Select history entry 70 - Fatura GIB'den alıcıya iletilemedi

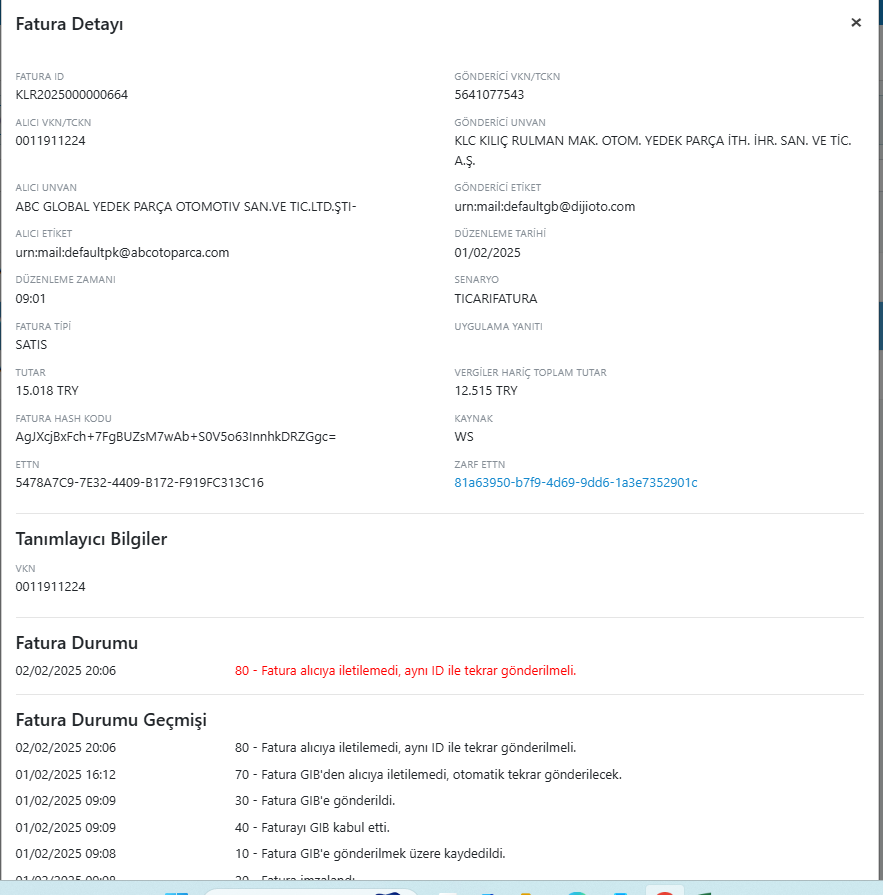click(x=428, y=775)
